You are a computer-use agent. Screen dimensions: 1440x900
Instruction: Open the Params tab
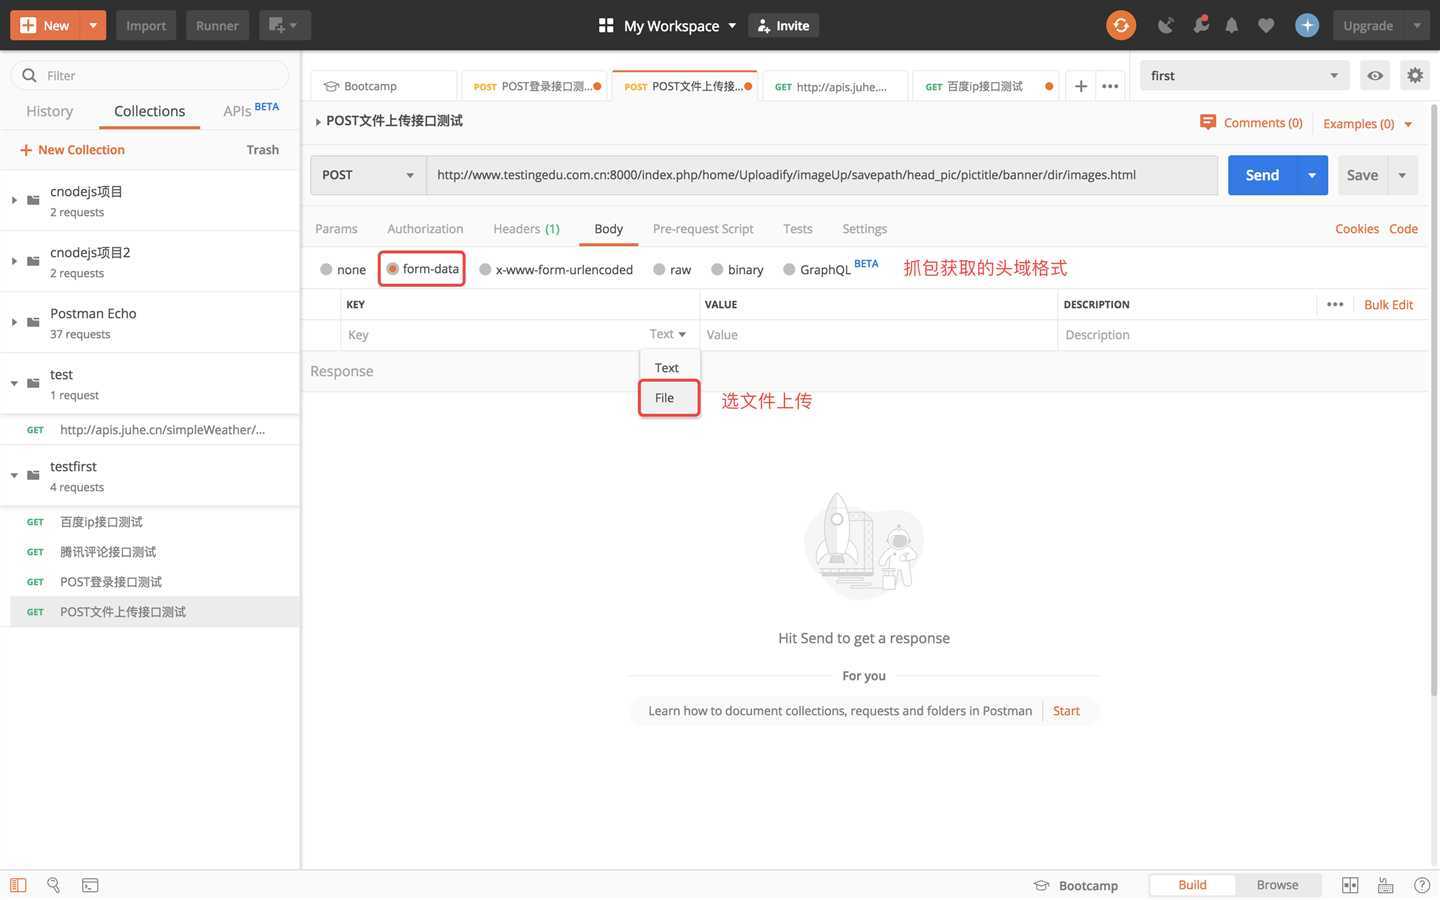[x=336, y=229]
